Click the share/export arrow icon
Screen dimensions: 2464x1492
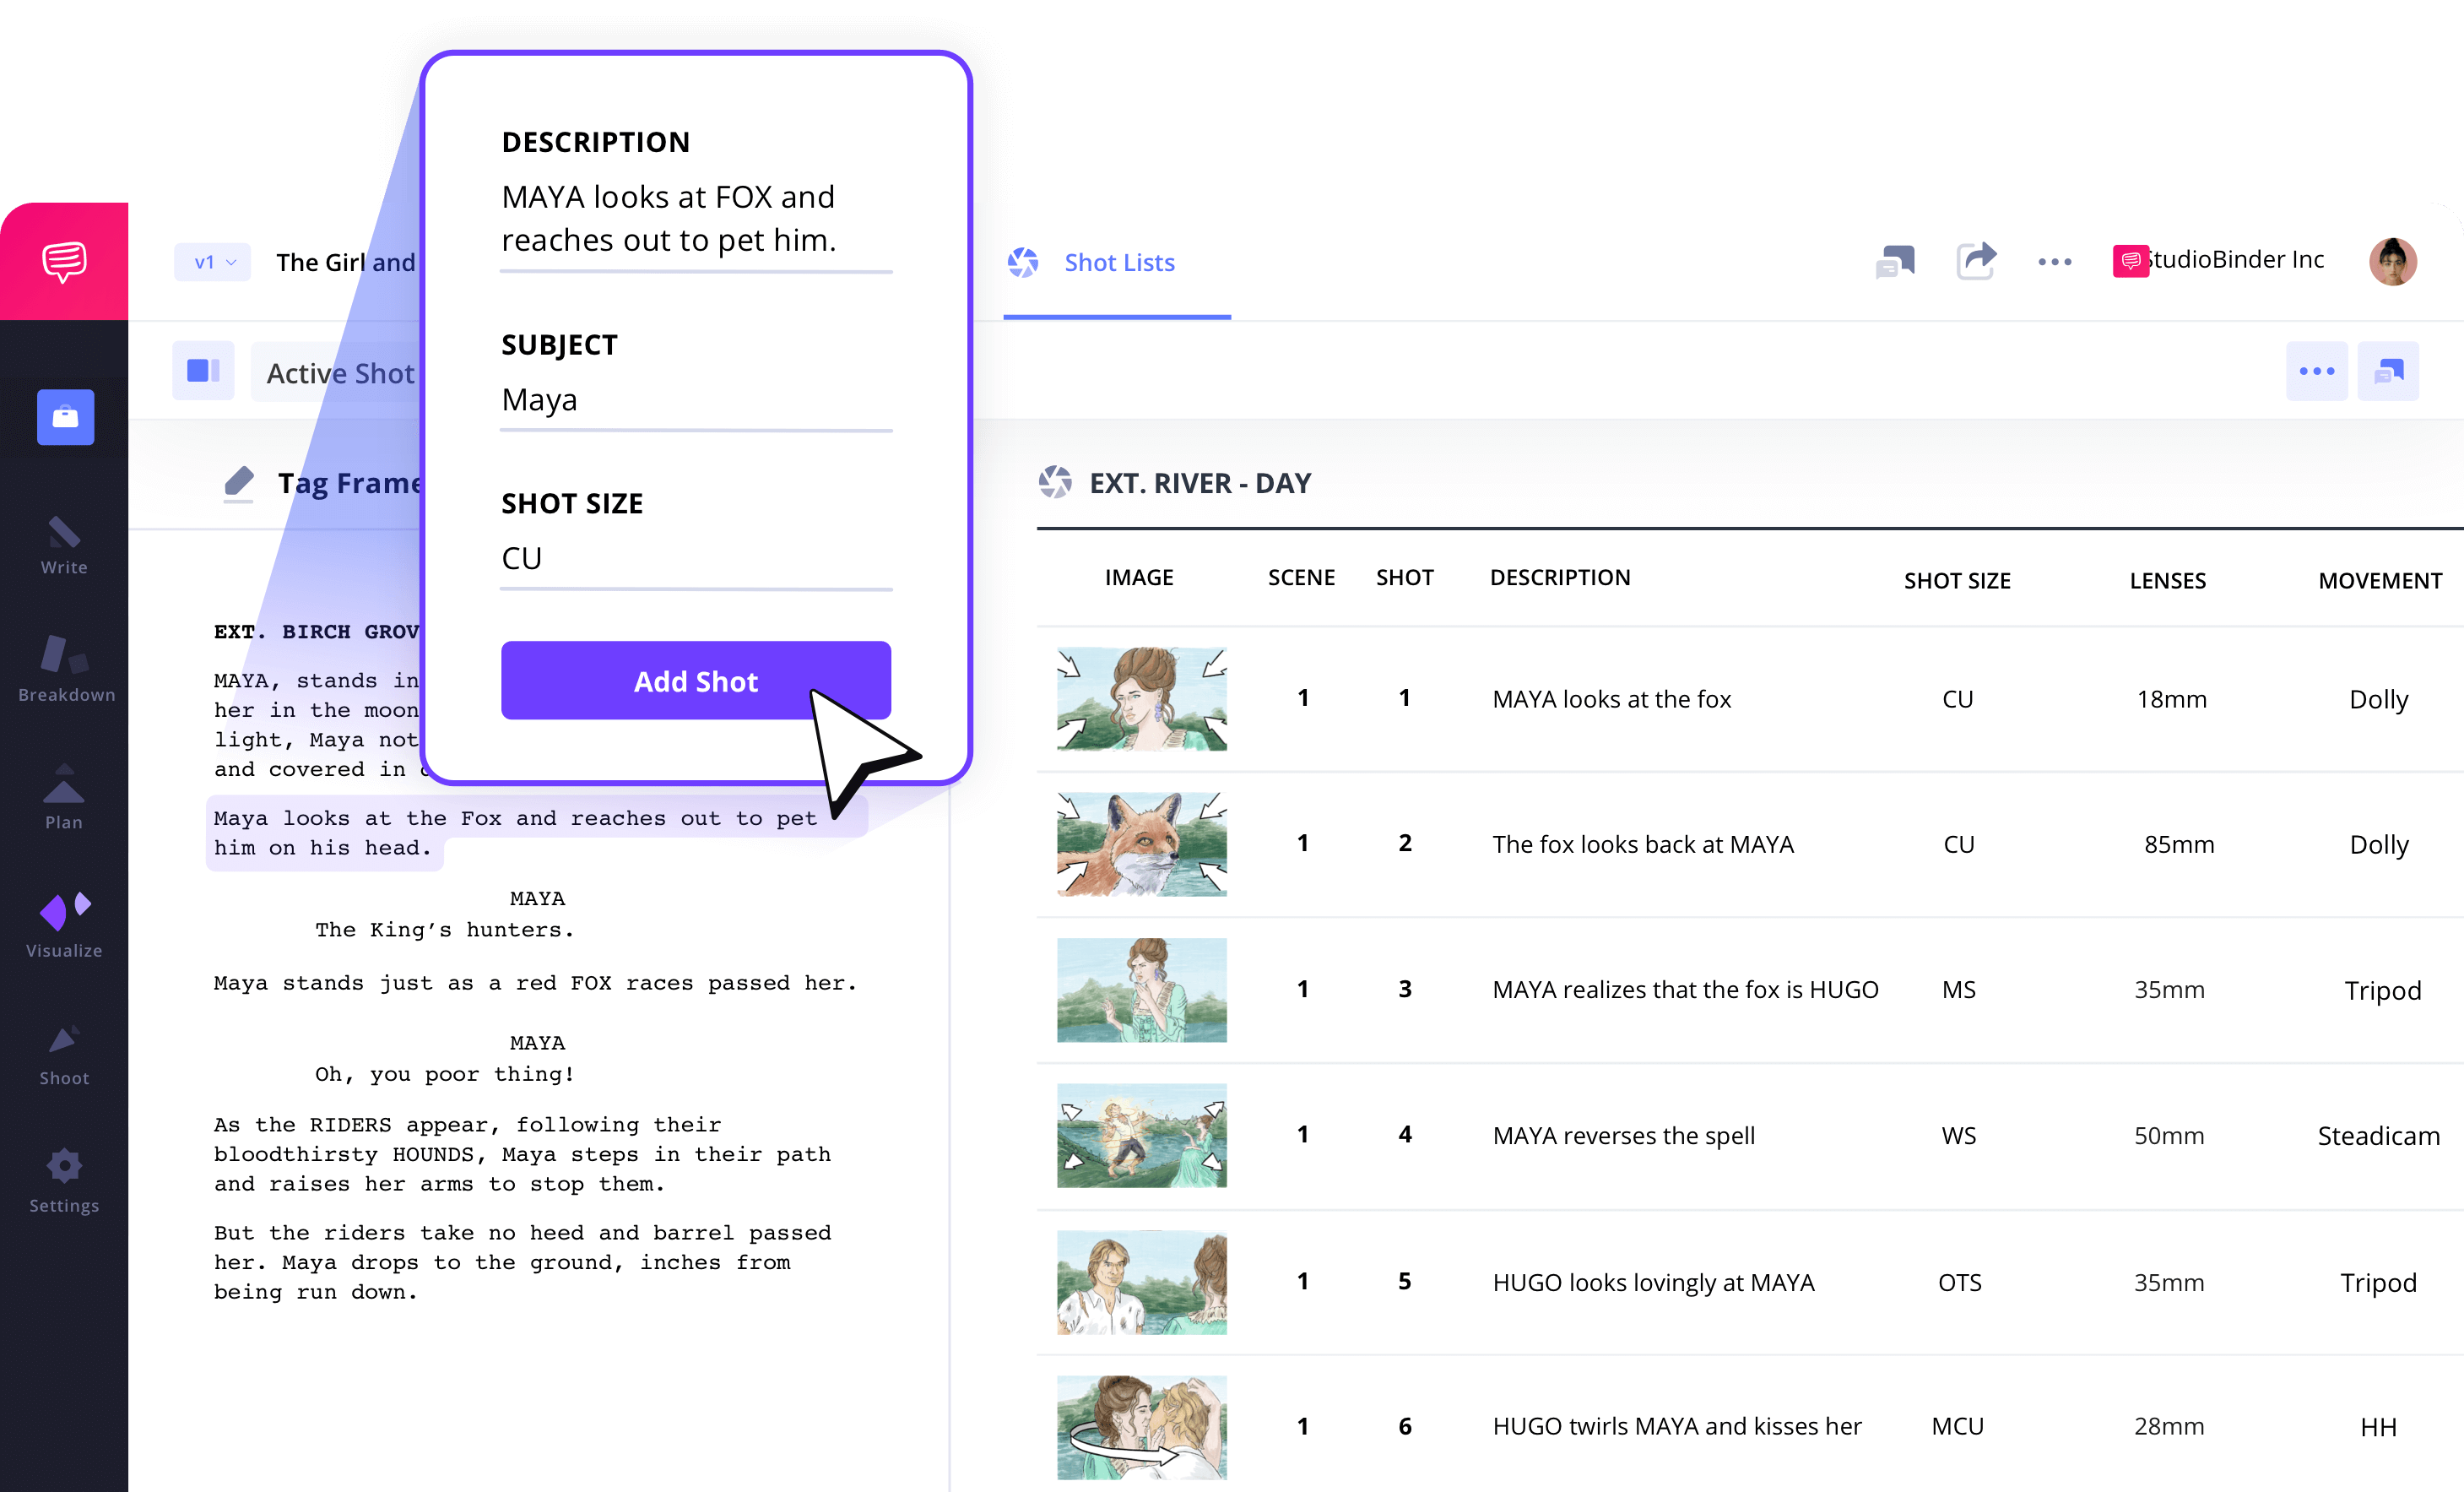click(1976, 261)
